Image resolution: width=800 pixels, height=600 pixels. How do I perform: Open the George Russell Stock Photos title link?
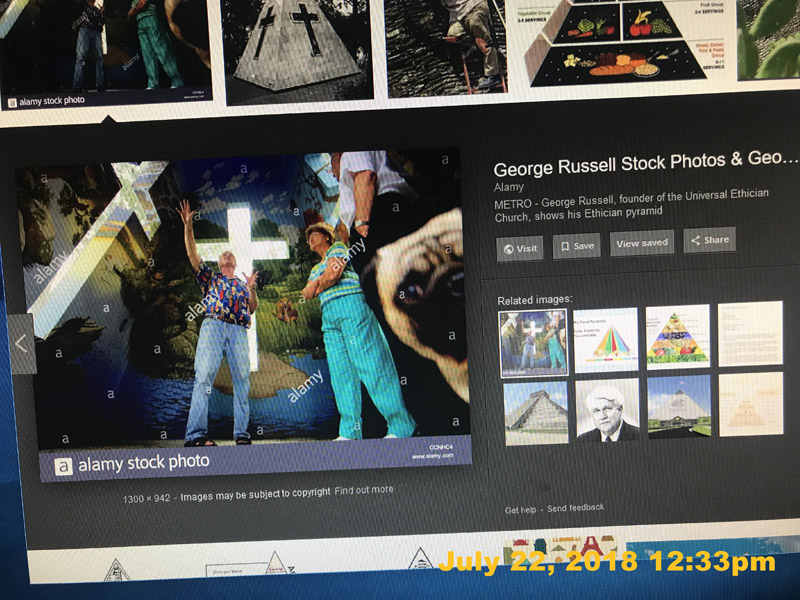coord(645,163)
